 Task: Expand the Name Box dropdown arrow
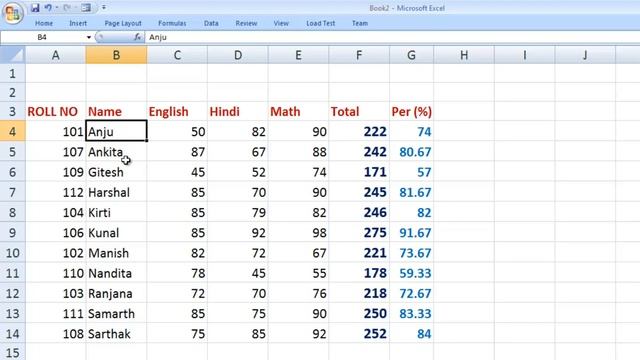pos(89,38)
